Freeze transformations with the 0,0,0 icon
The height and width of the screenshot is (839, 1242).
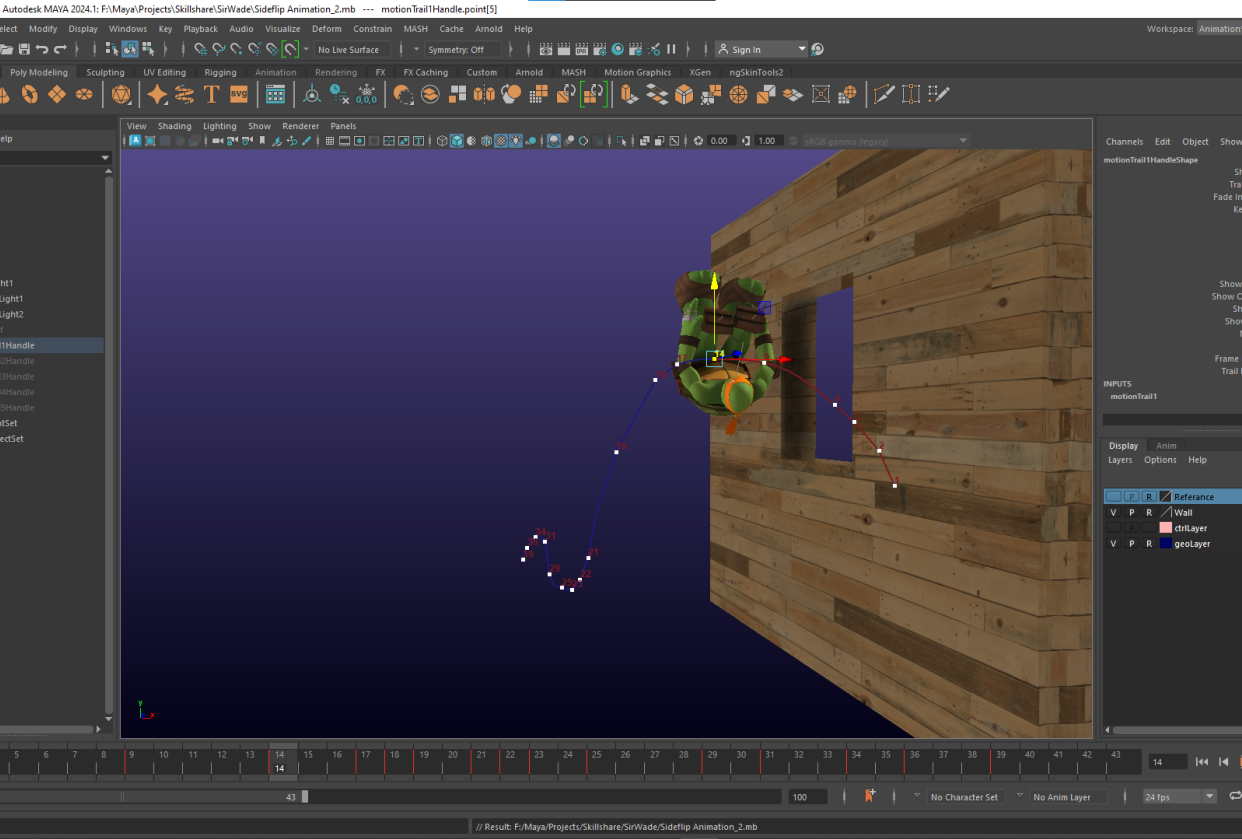point(366,94)
